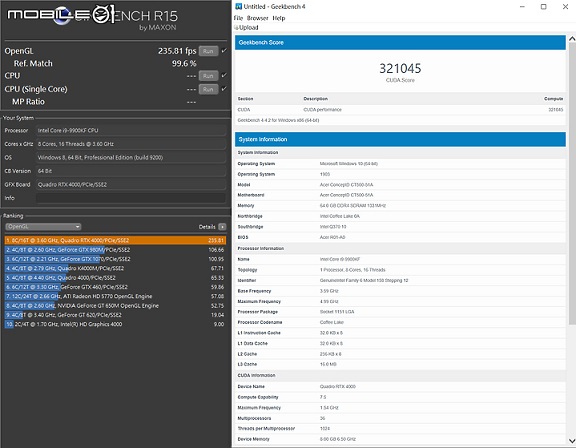Click the OS field showing Windows 8
This screenshot has width=576, height=448.
coord(131,158)
